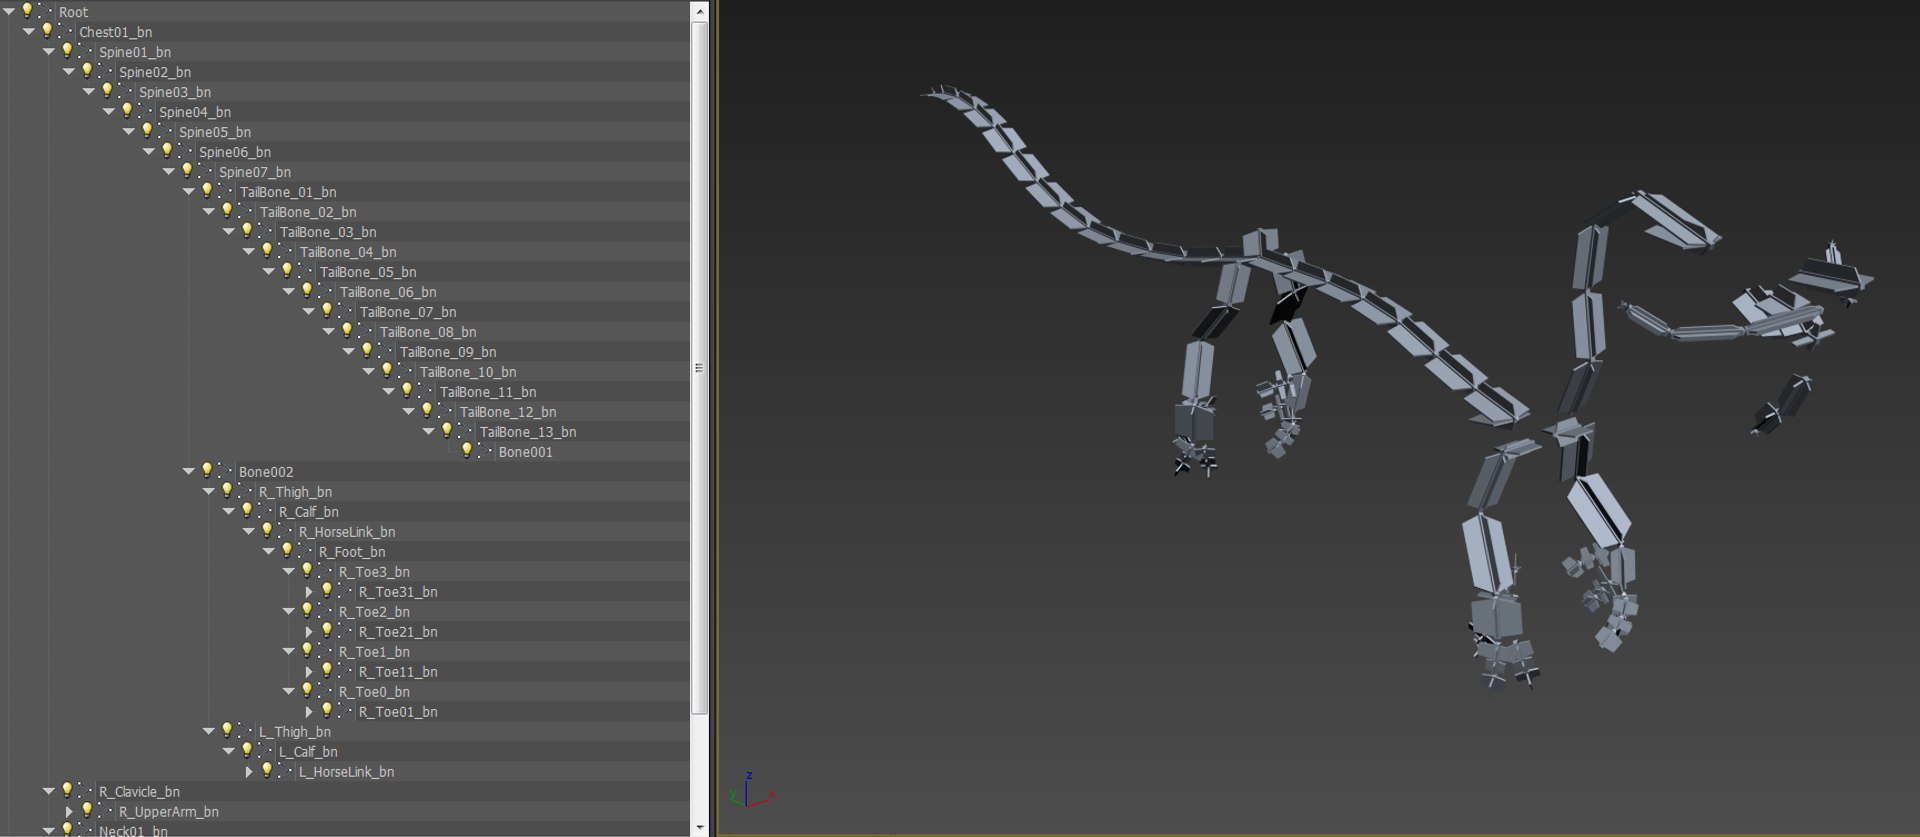Click the bone icon beside TailBone_11_bn
Image resolution: width=1920 pixels, height=837 pixels.
tap(425, 392)
